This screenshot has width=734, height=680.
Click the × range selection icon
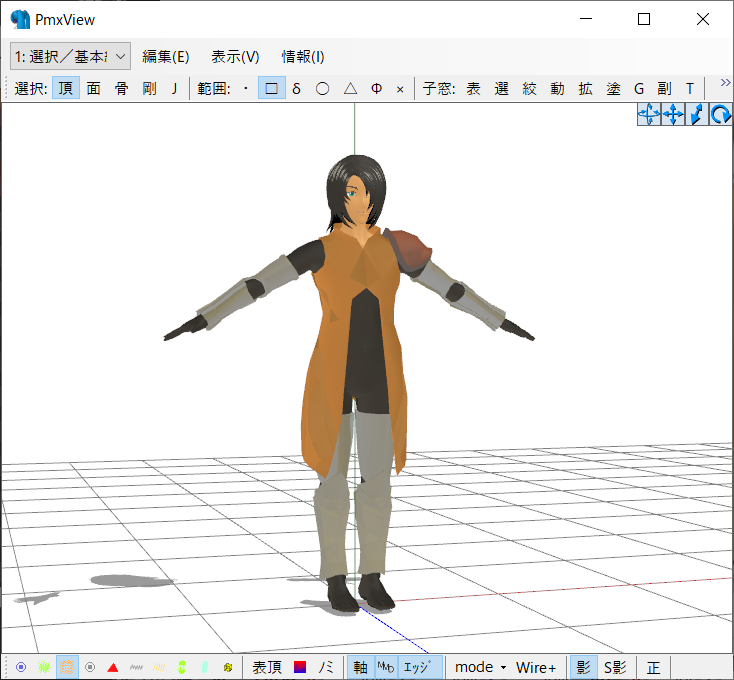click(400, 88)
